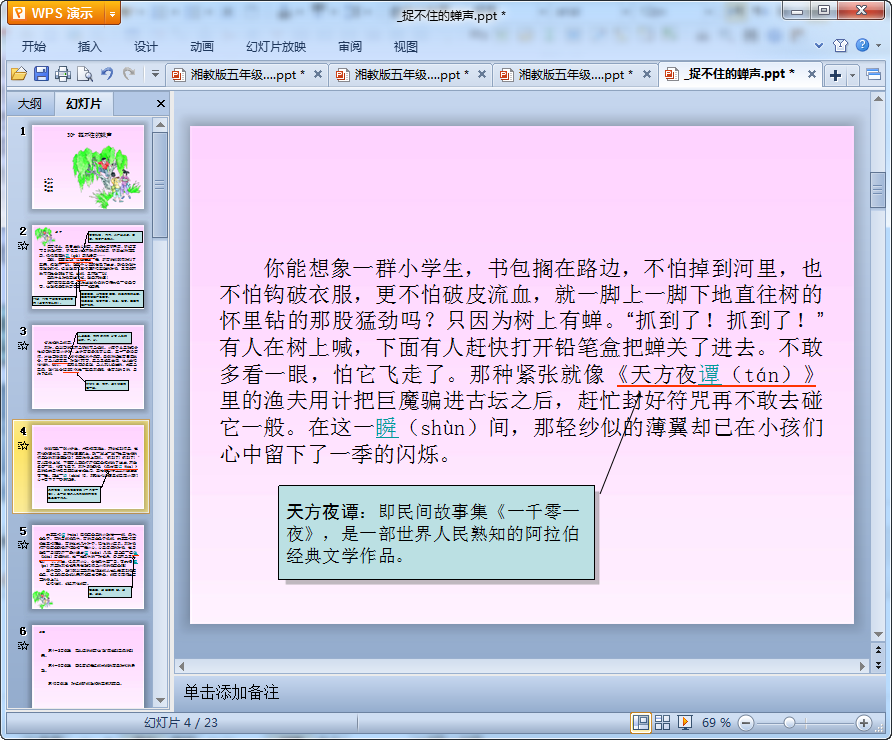Click the plus icon to add new document tab
892x740 pixels.
pos(835,75)
